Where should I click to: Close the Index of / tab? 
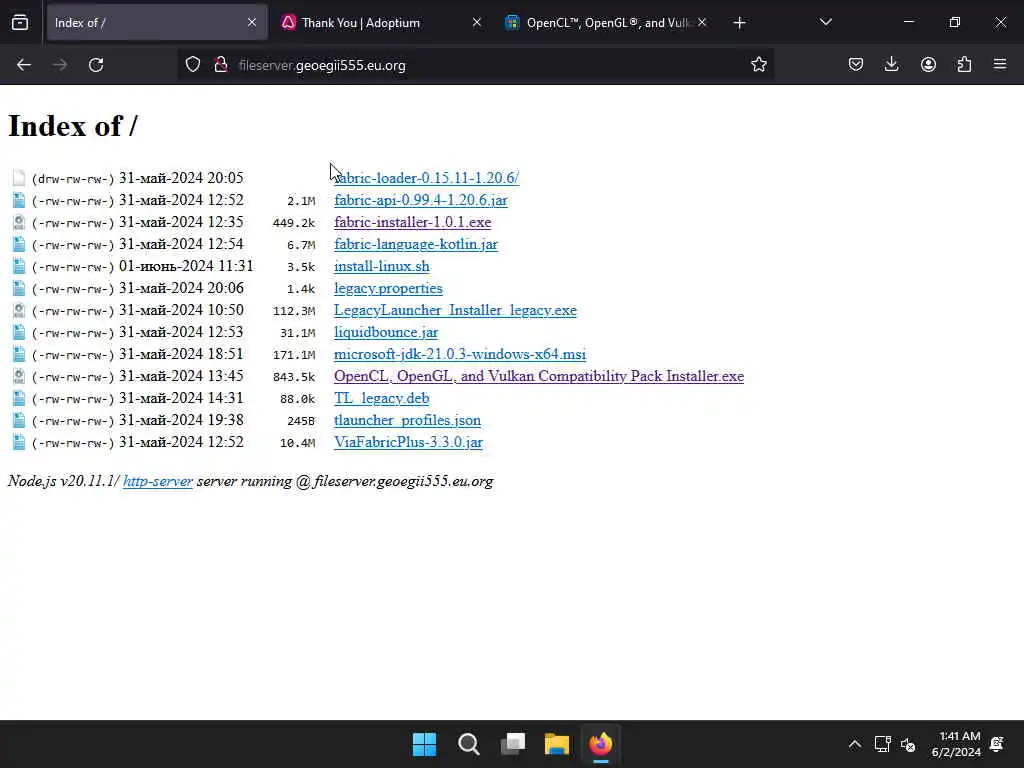[252, 23]
